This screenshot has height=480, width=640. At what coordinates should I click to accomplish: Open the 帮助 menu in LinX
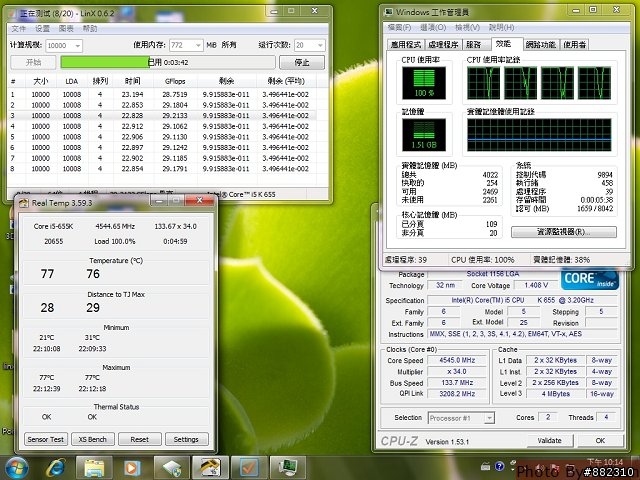[x=90, y=29]
